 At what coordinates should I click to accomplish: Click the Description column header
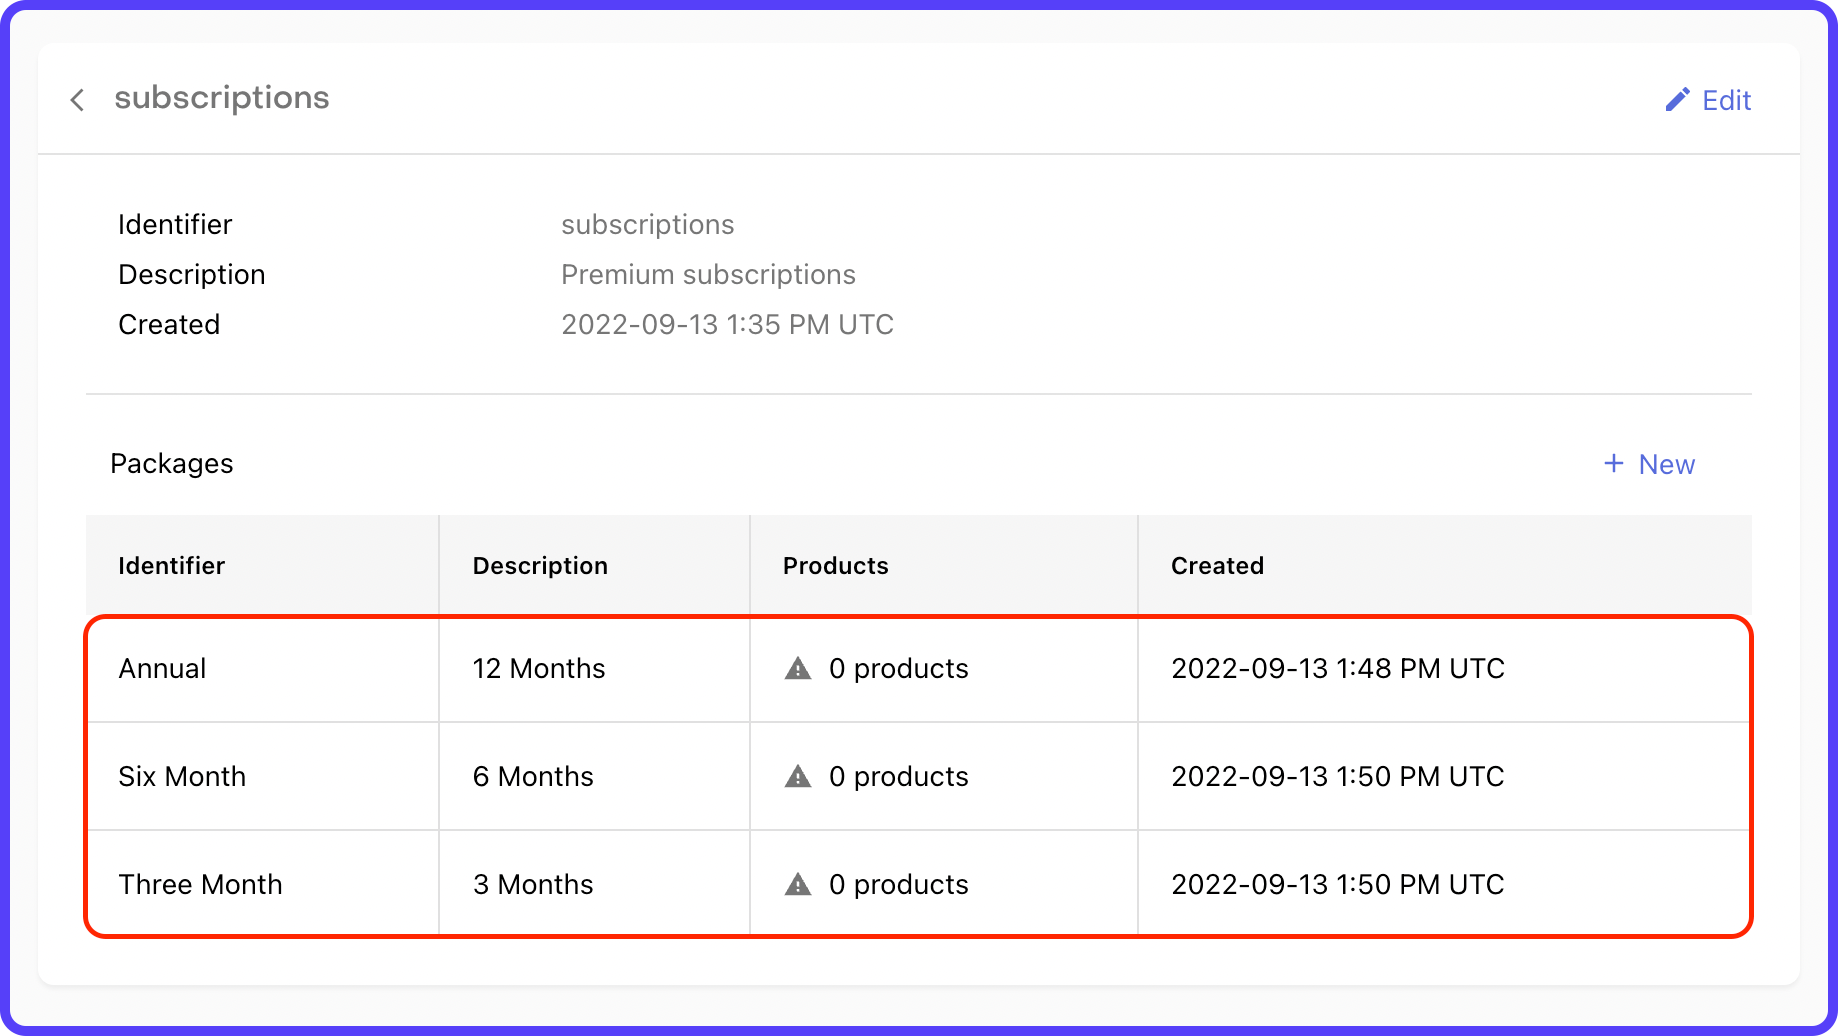(540, 566)
